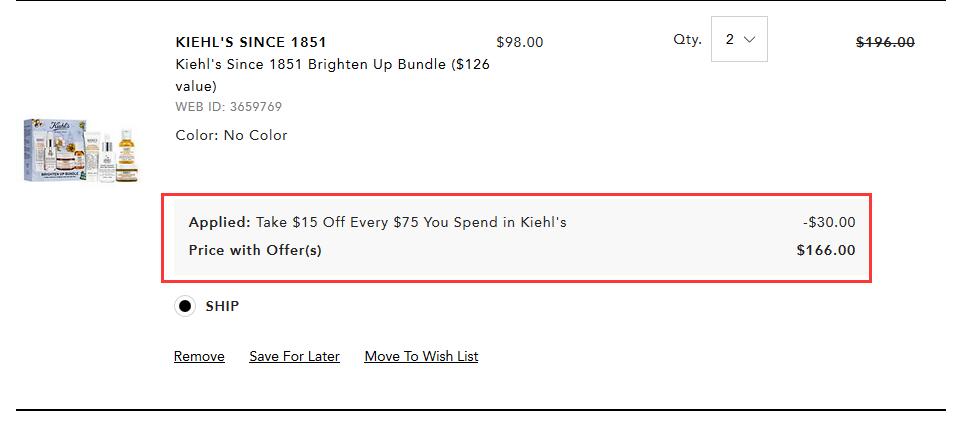This screenshot has width=965, height=428.
Task: Click the $166.00 final price
Action: coord(826,250)
